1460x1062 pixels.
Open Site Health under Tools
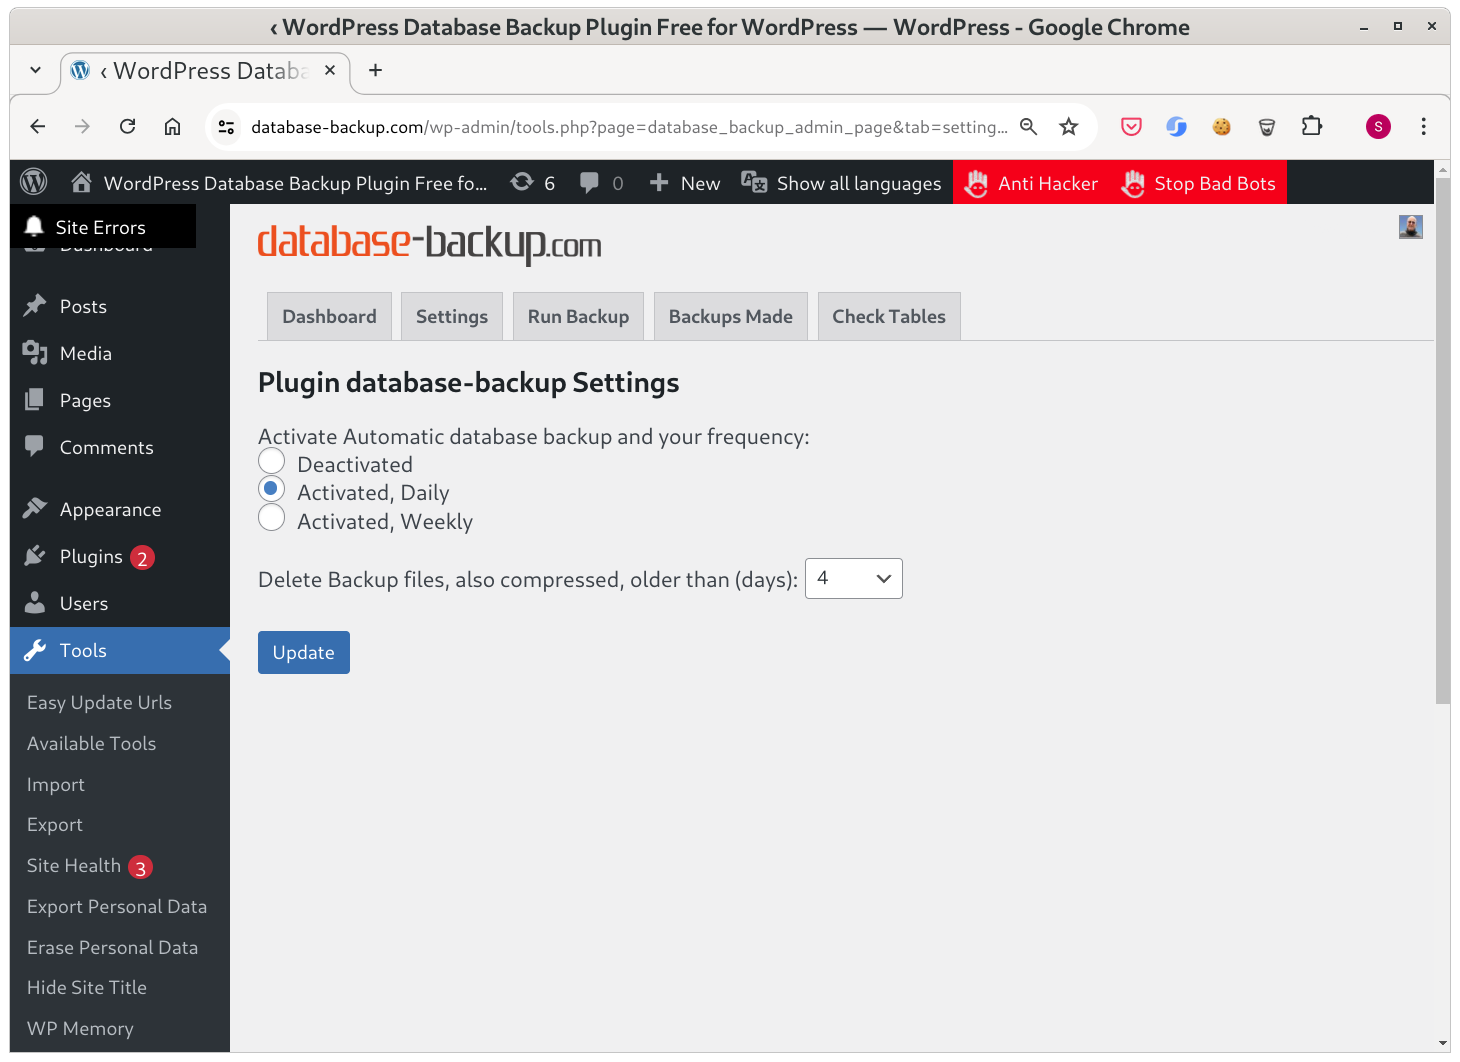pos(74,866)
